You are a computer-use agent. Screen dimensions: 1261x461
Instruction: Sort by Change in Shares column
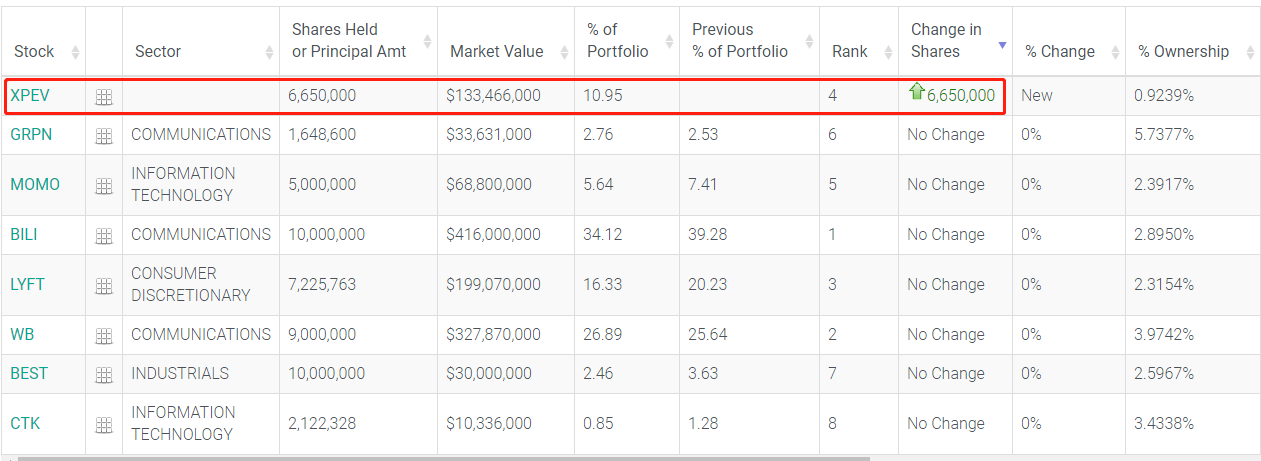[955, 41]
